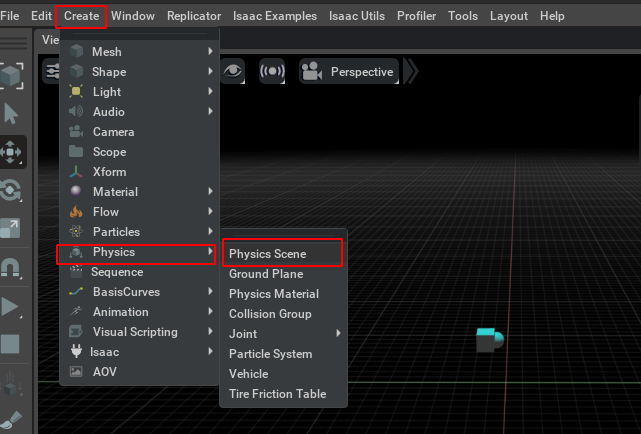Click the Audio speaker icon
The height and width of the screenshot is (434, 641).
pos(76,112)
